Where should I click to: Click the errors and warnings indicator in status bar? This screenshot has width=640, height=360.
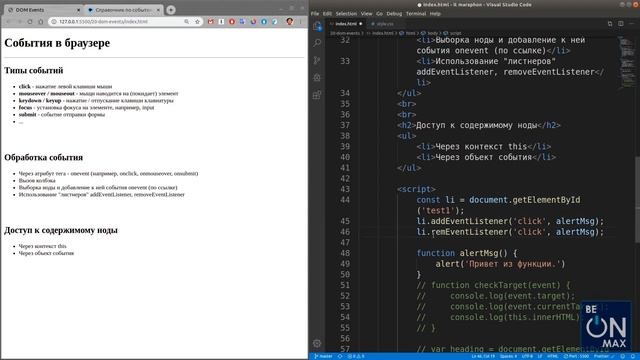tap(356, 356)
